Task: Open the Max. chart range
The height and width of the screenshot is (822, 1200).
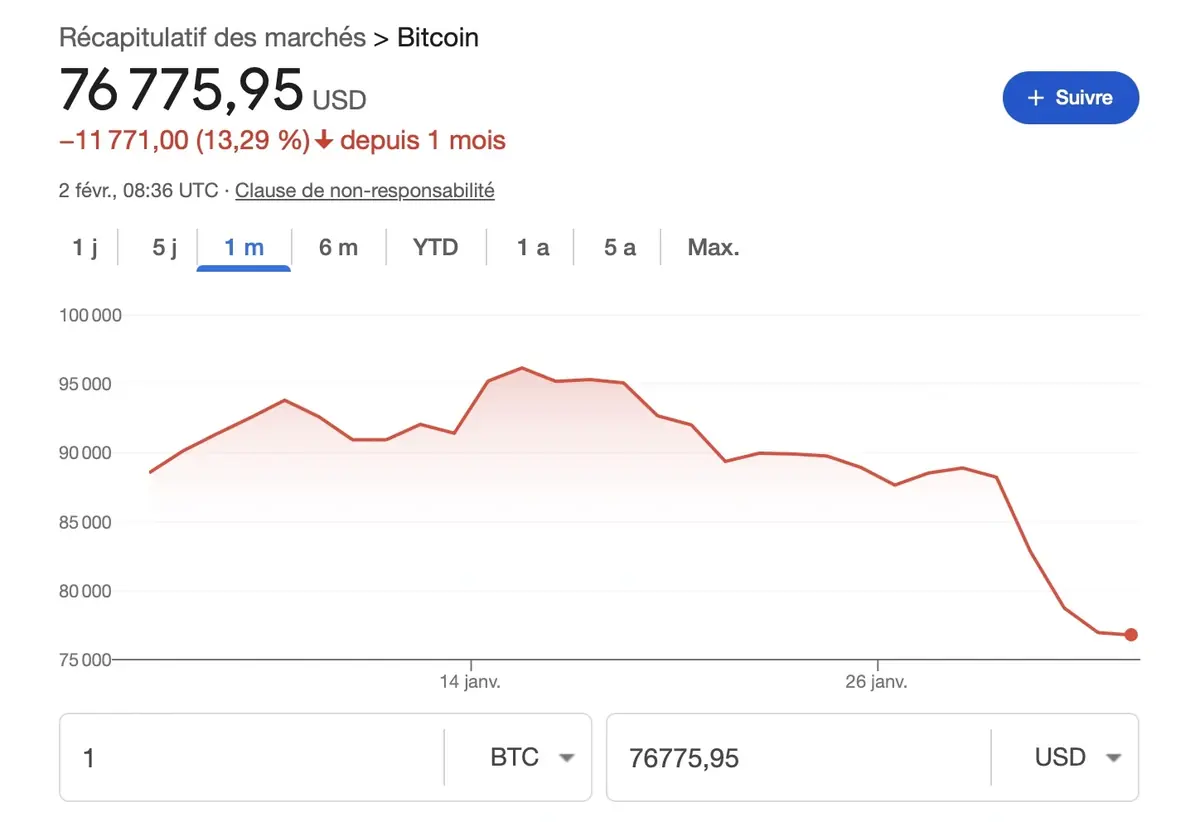Action: (712, 247)
